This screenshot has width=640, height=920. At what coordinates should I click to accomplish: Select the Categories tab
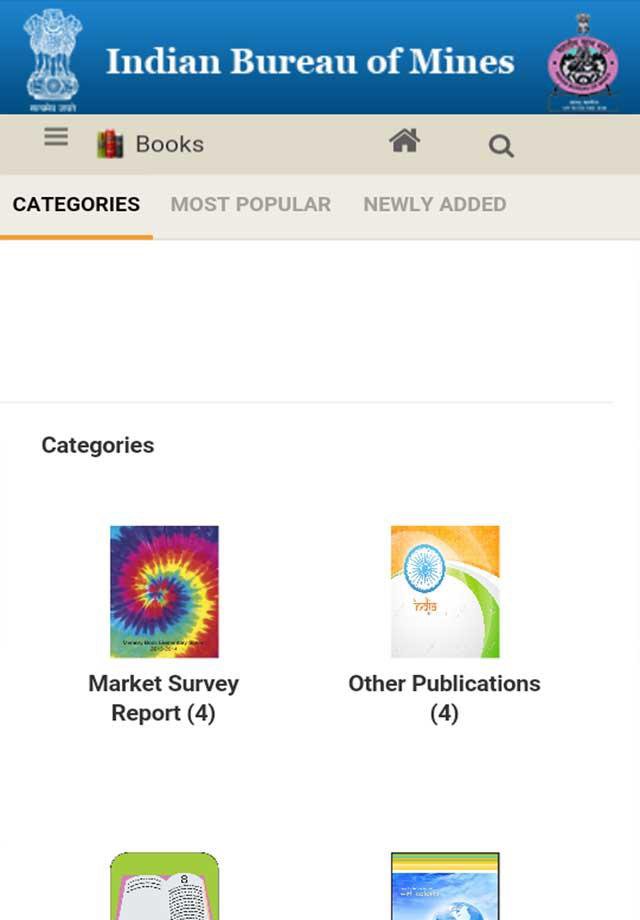coord(76,204)
